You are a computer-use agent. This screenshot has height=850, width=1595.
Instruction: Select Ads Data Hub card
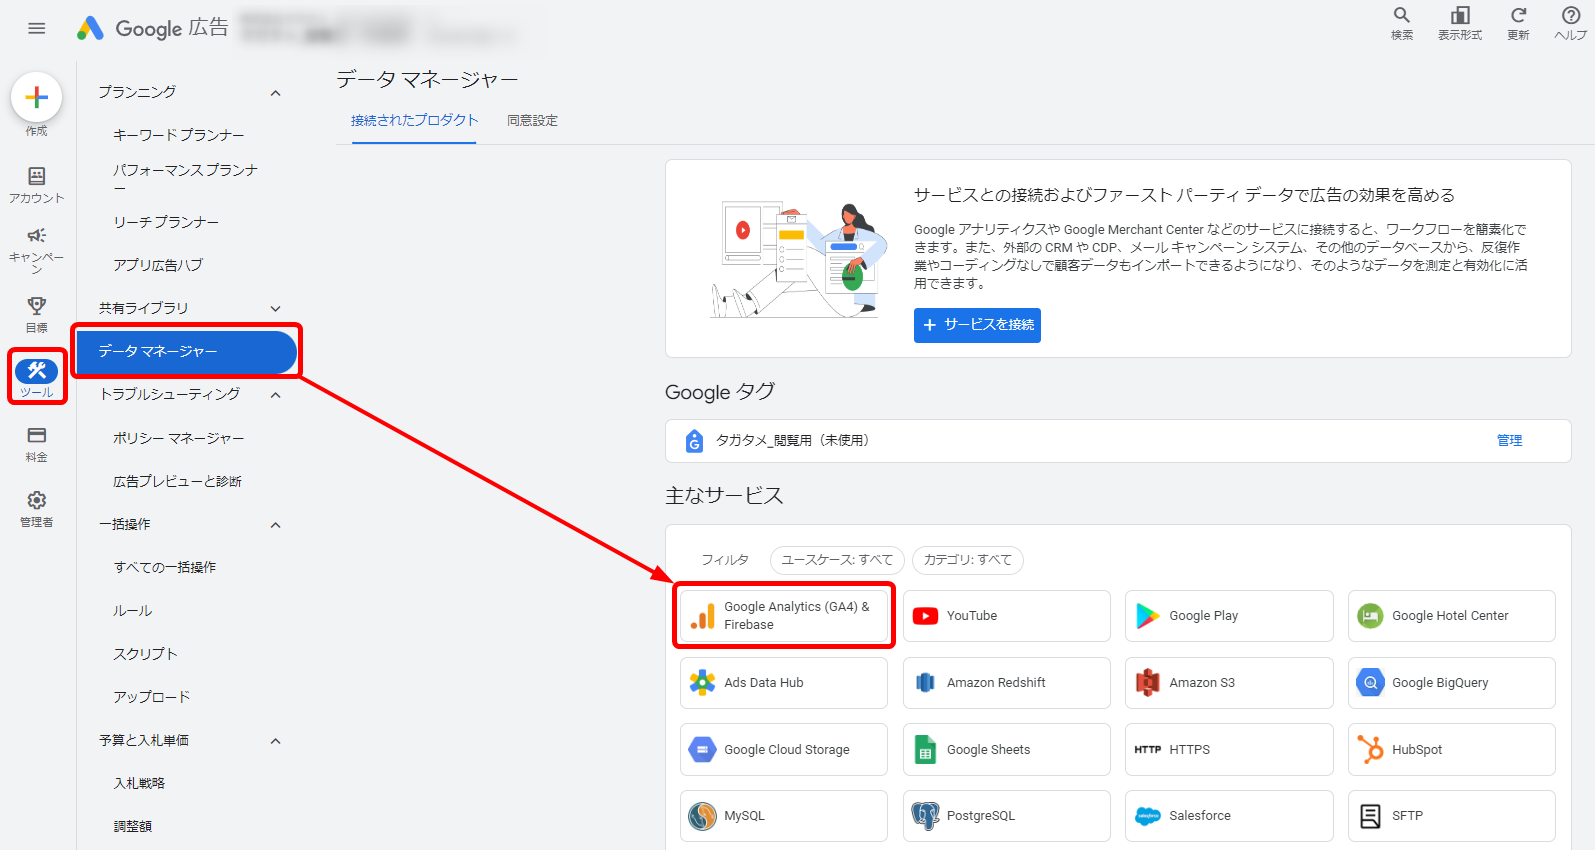784,683
